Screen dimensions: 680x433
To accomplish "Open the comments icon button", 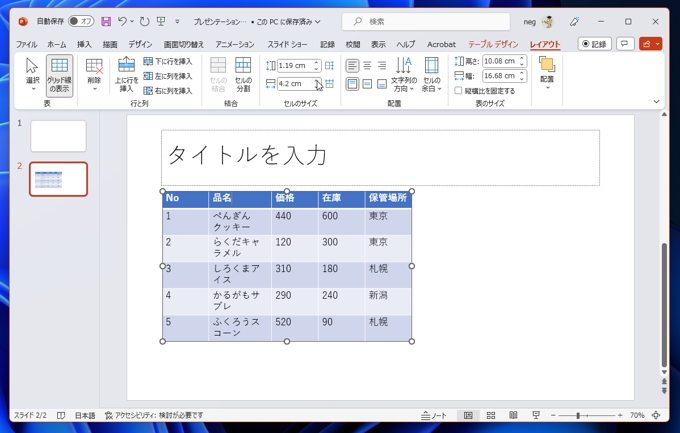I will pos(625,44).
